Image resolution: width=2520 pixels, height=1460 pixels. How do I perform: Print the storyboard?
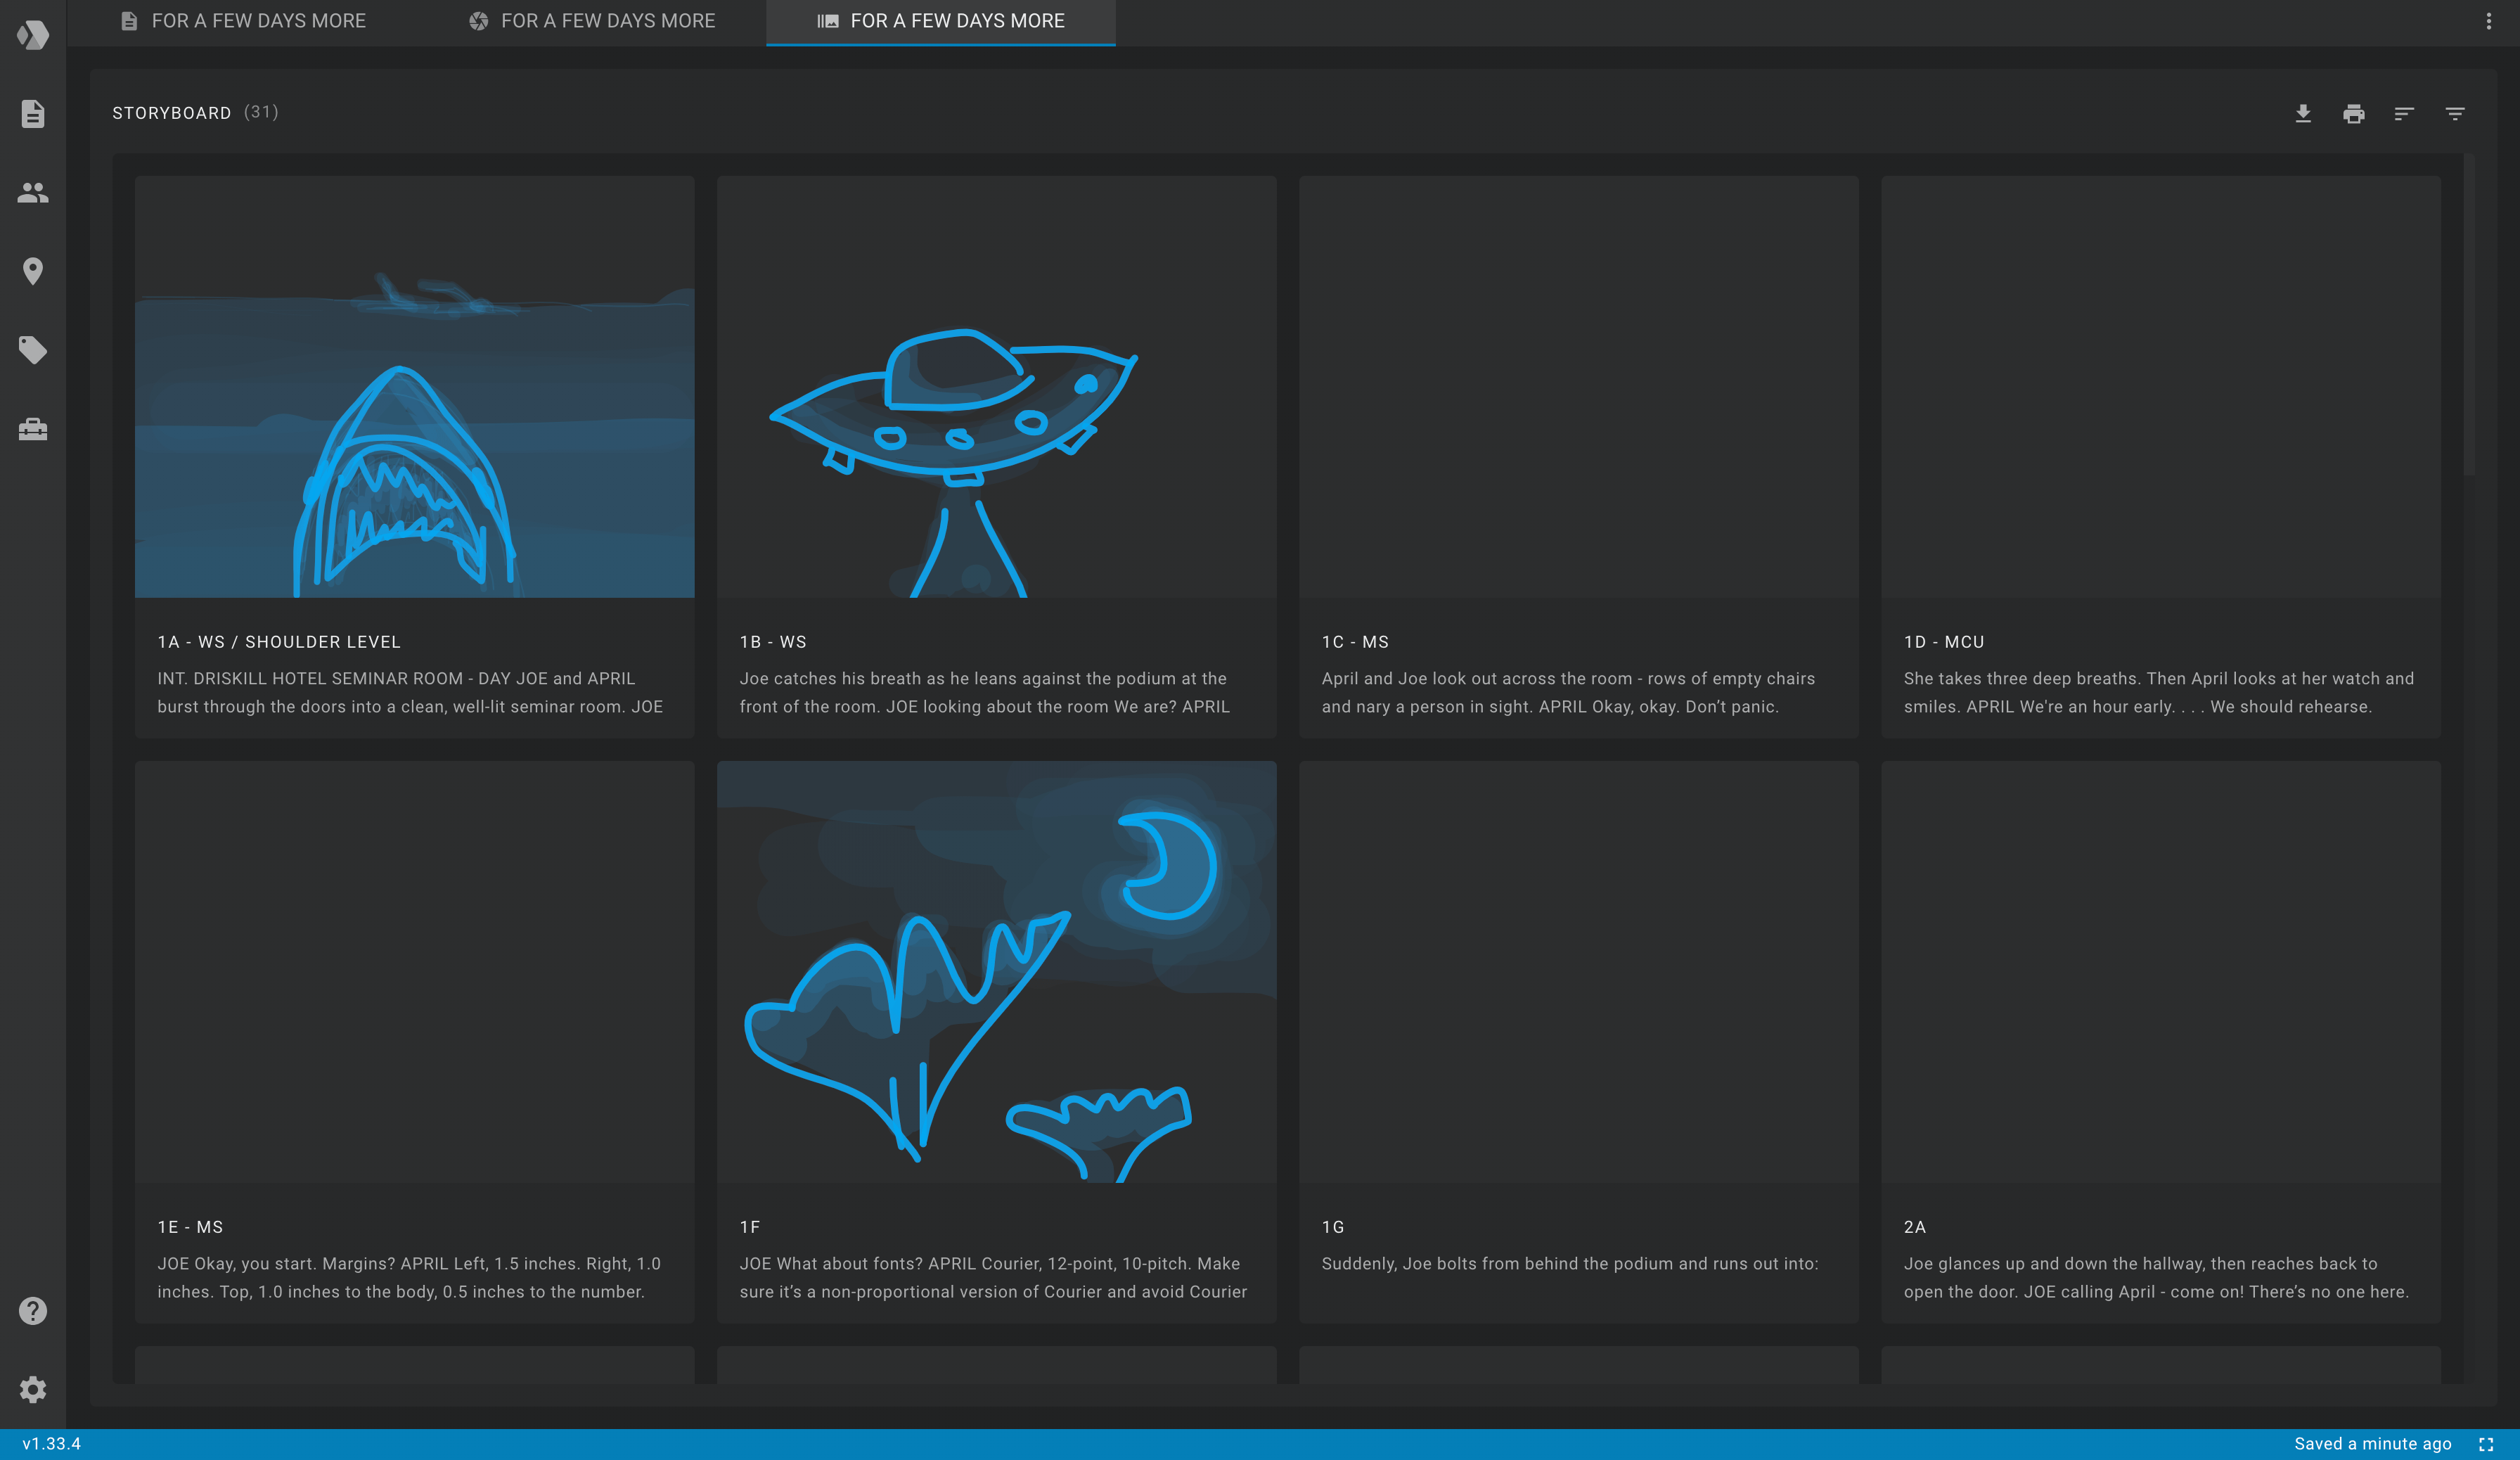2354,113
